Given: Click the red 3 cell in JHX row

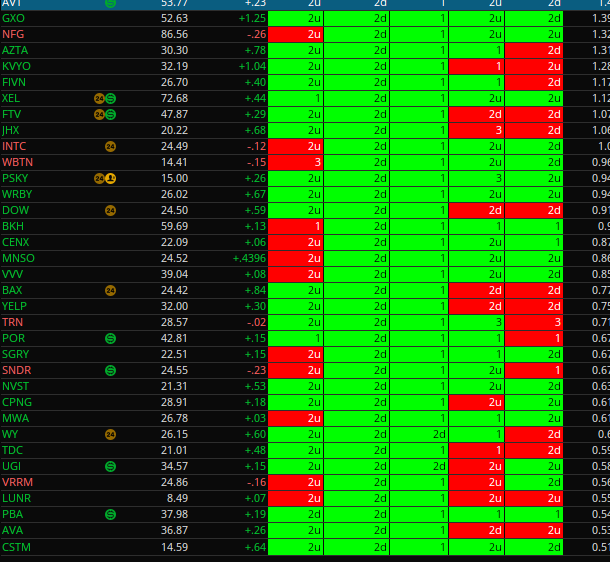Looking at the screenshot, I should 477,130.
